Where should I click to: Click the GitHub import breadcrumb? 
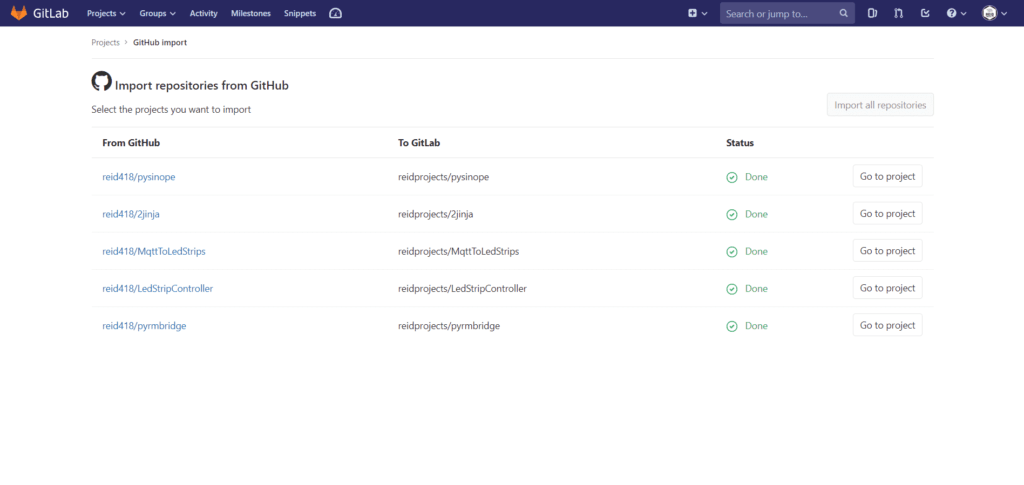coord(160,42)
